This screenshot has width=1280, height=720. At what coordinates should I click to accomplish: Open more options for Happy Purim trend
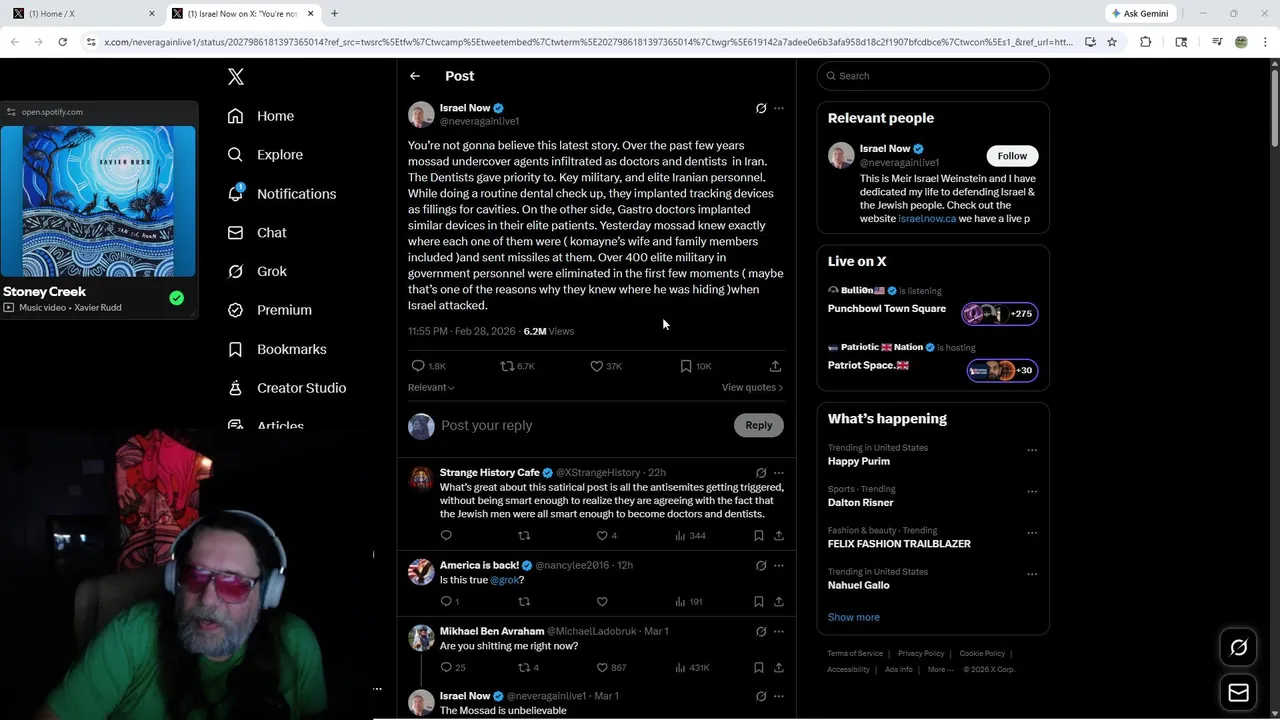pyautogui.click(x=1032, y=451)
